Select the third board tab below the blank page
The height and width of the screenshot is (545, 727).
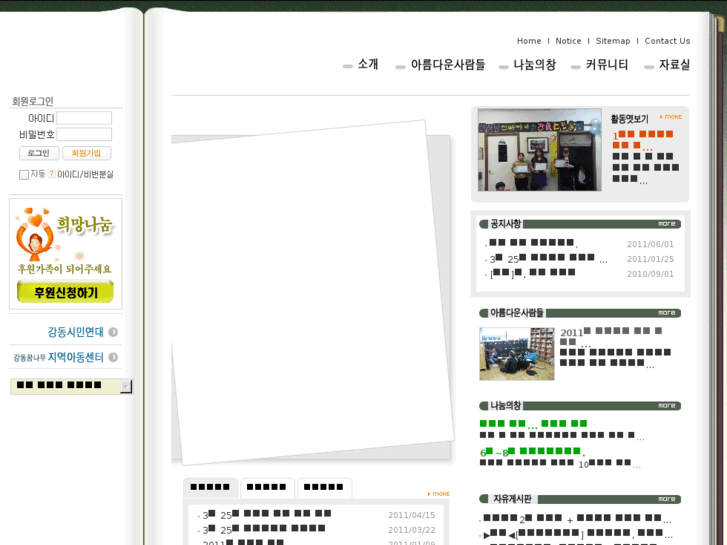click(x=324, y=487)
